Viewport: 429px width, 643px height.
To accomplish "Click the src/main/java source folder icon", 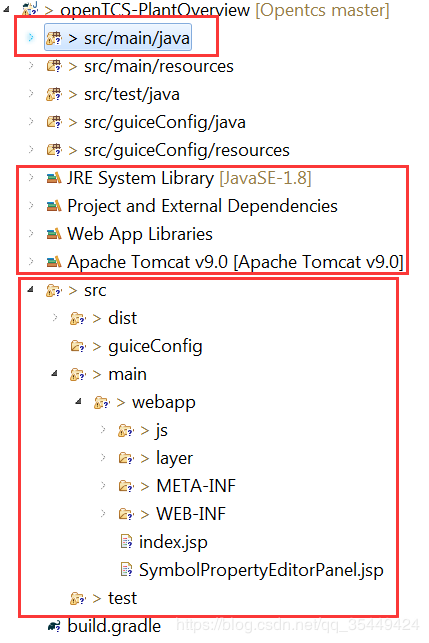I will 54,38.
